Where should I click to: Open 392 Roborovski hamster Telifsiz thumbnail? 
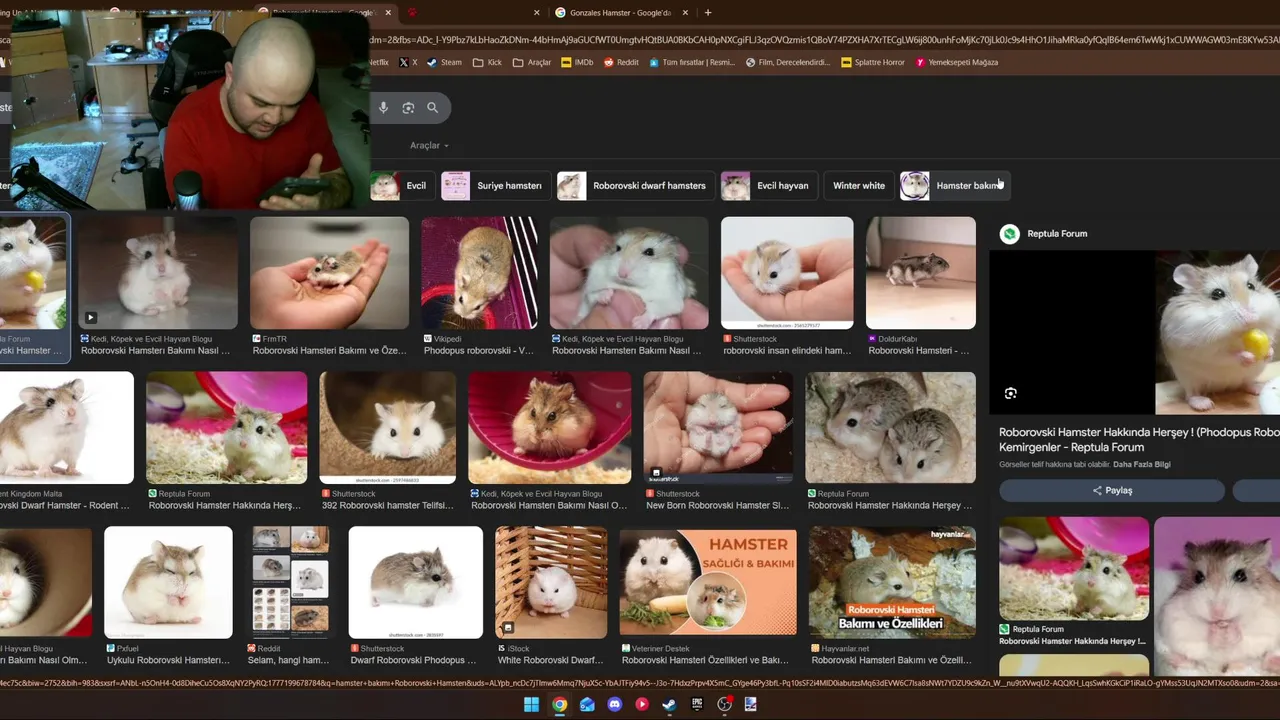(388, 428)
